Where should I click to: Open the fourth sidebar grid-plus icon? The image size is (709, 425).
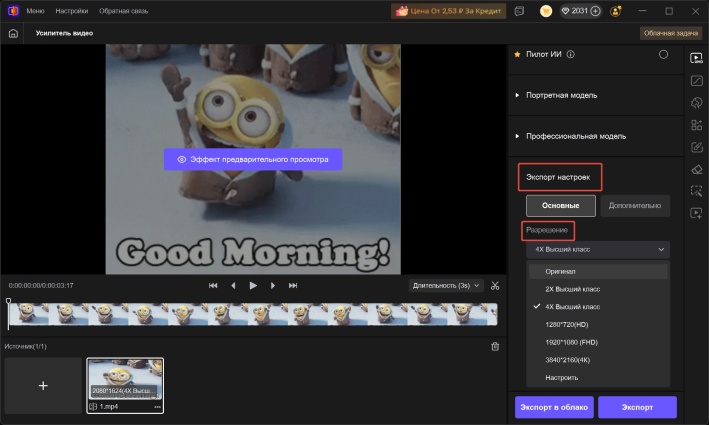(696, 125)
